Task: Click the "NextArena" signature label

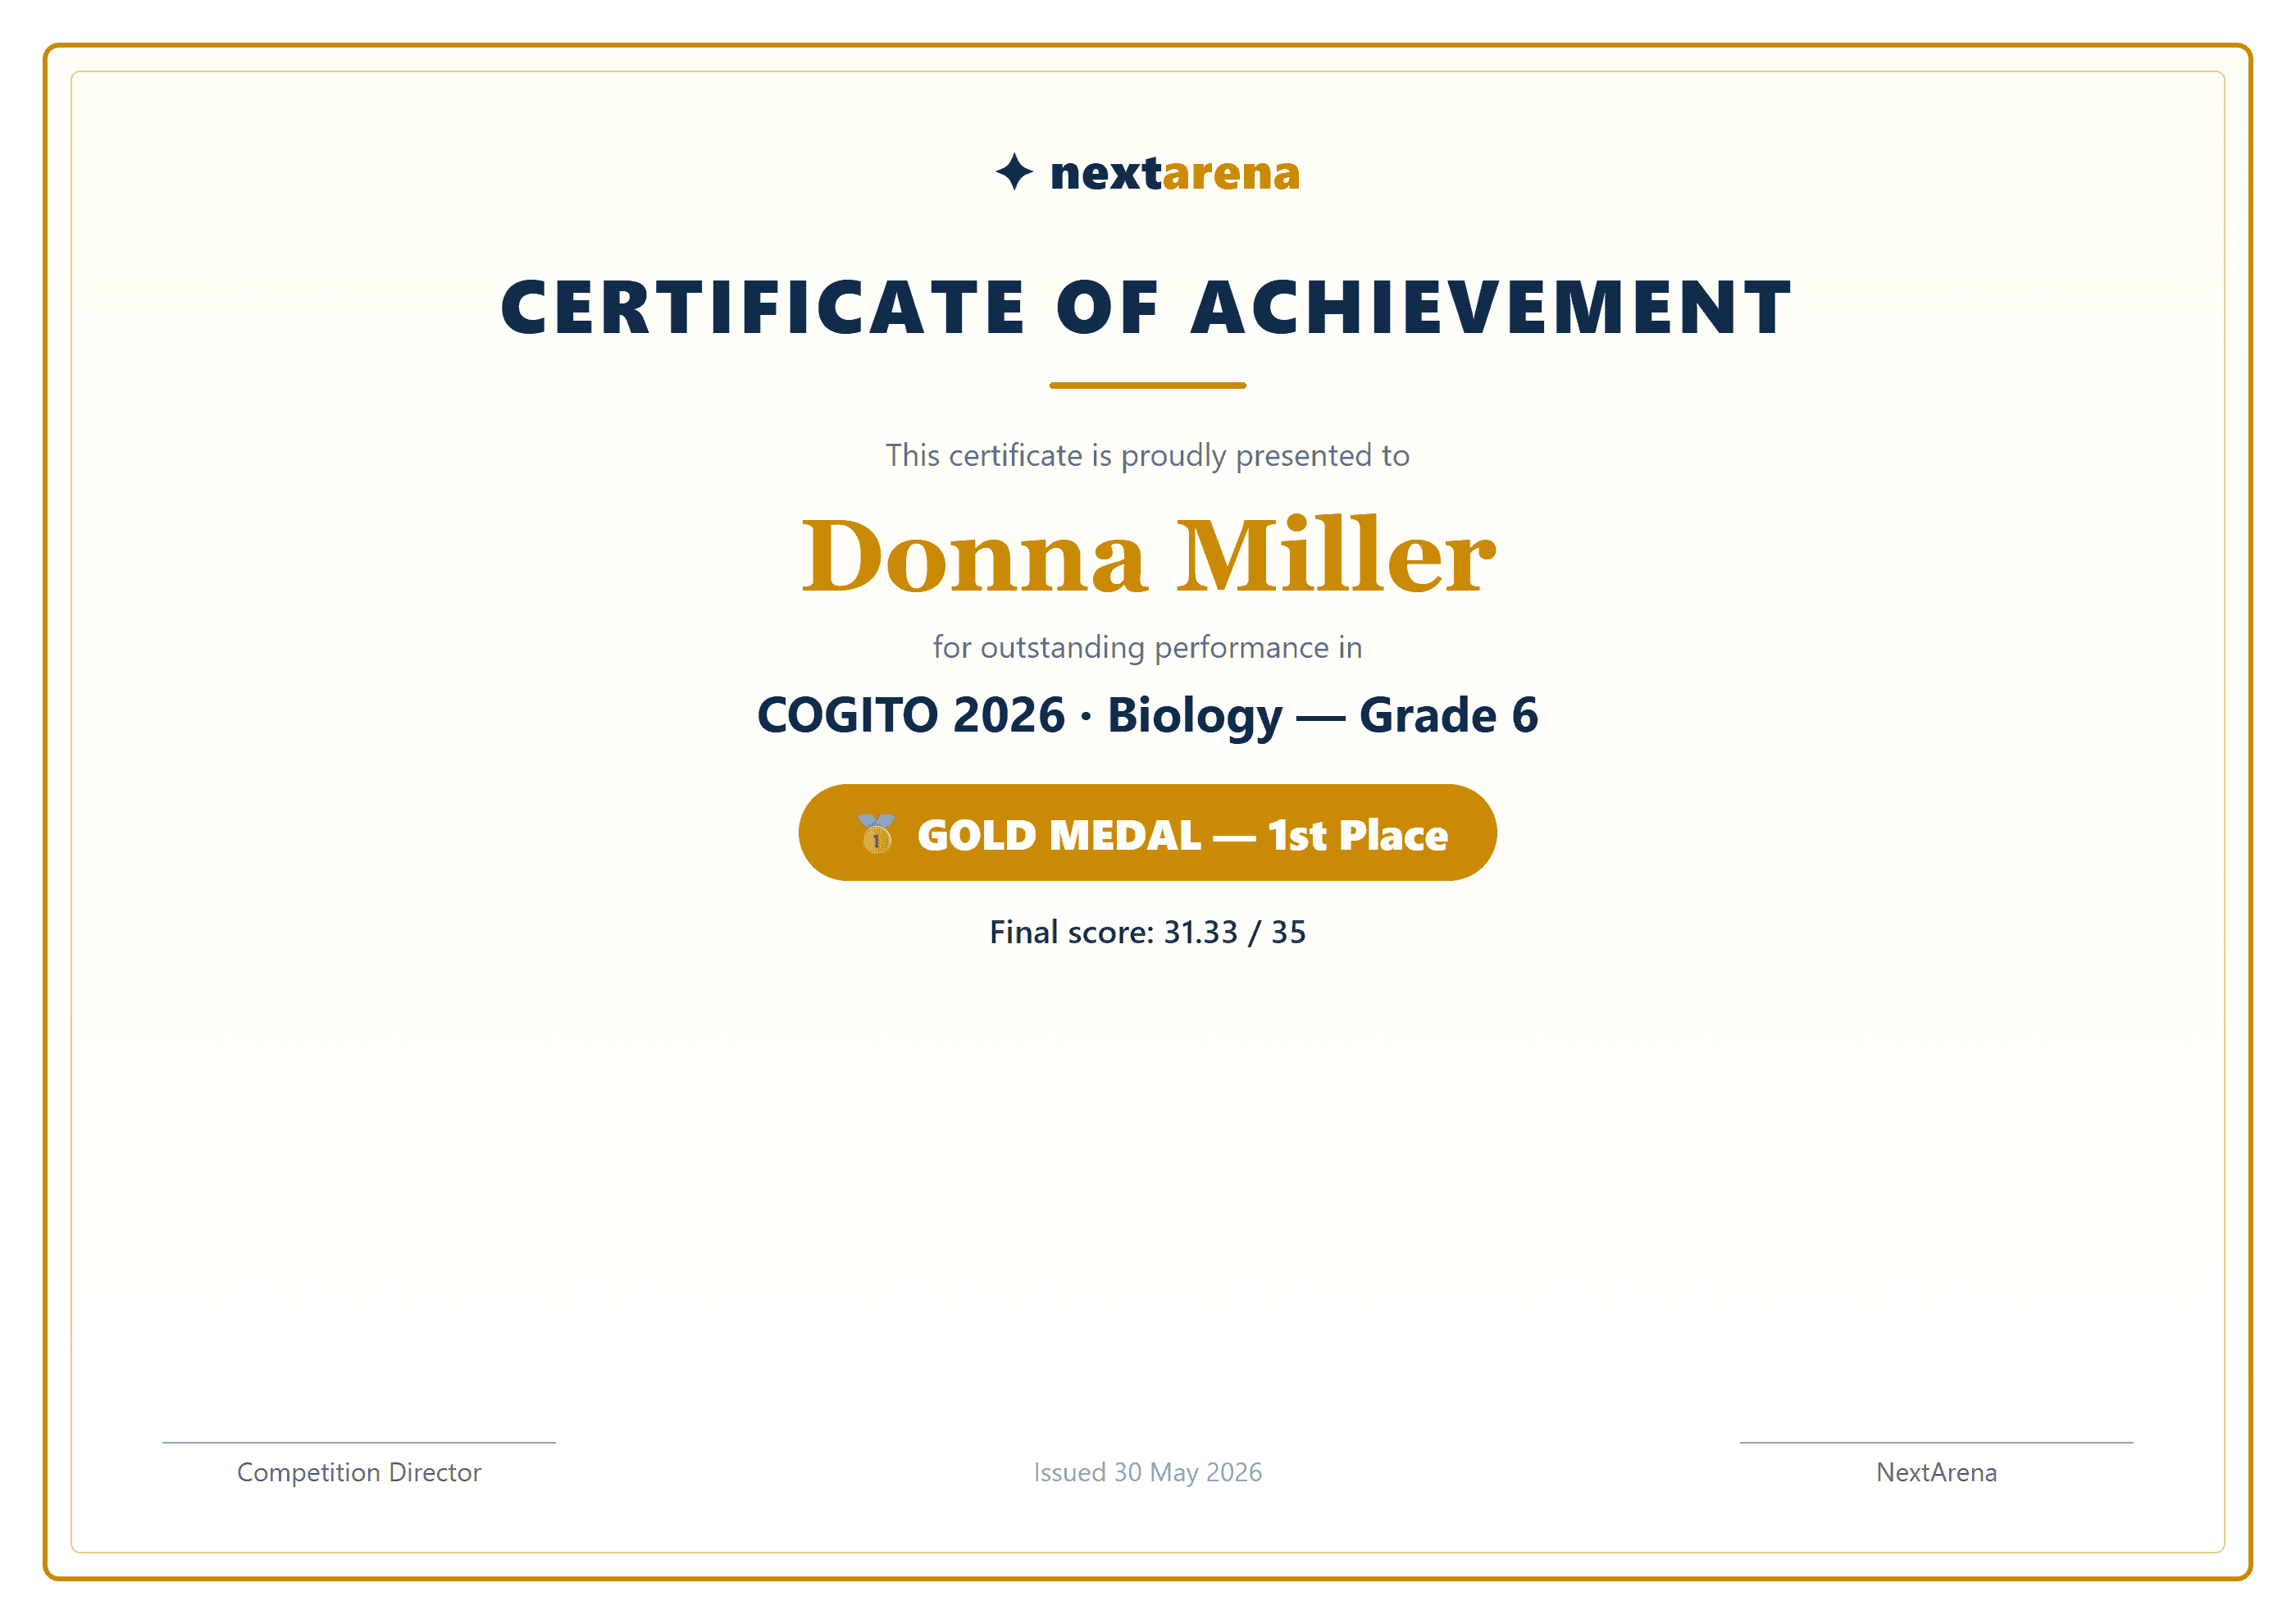Action: pos(1936,1472)
